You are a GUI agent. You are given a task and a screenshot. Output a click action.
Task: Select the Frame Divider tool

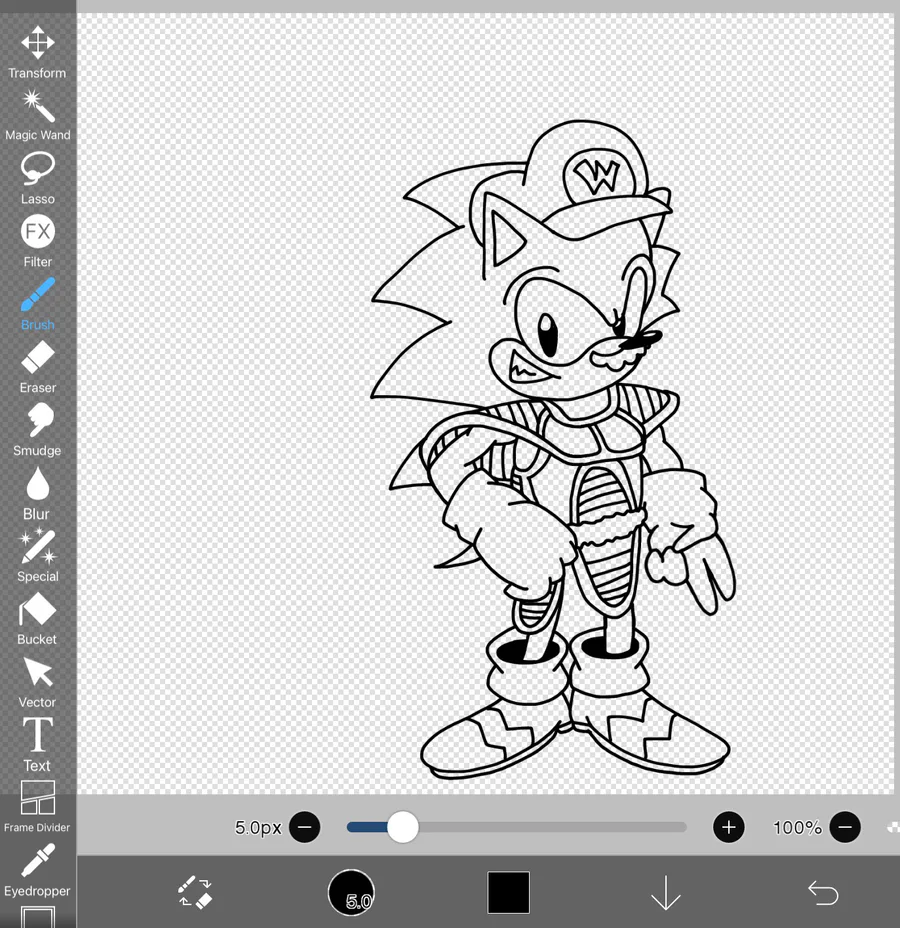[x=37, y=807]
